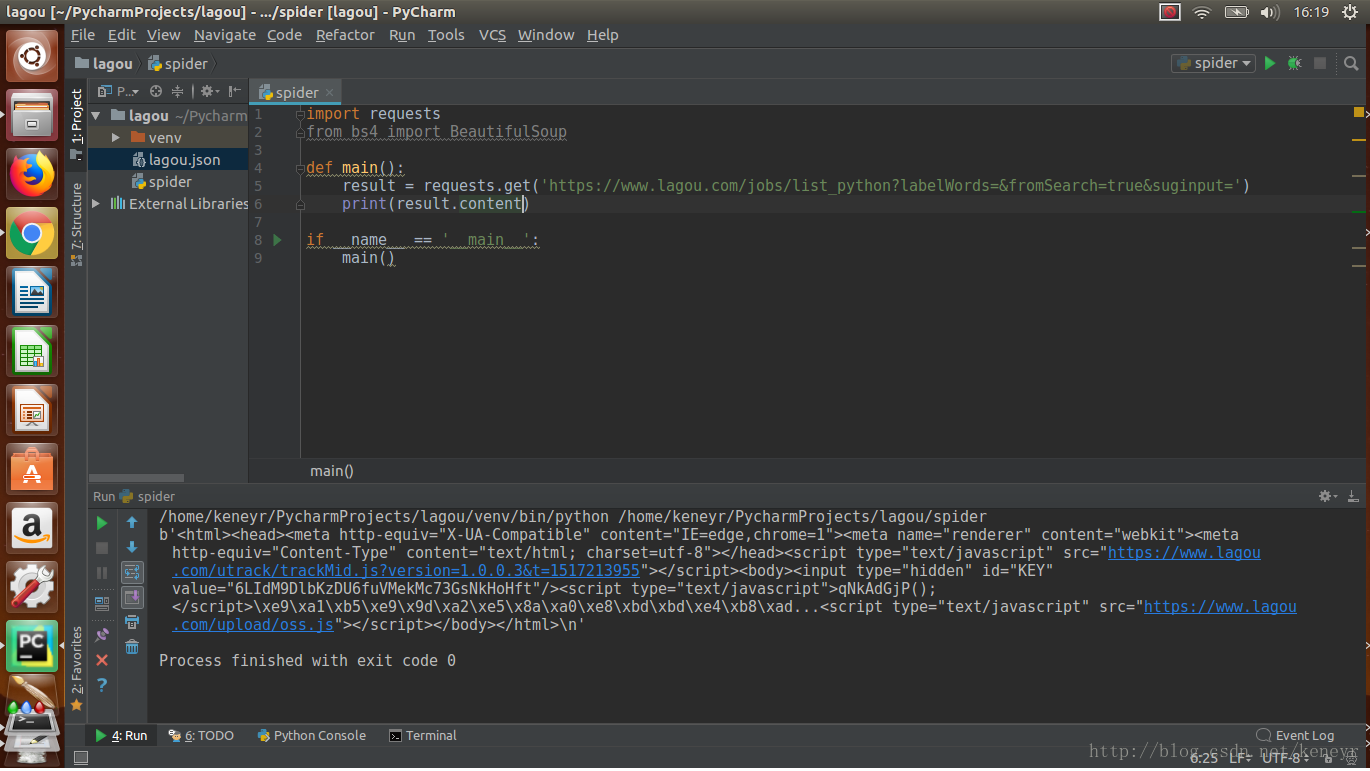Viewport: 1370px width, 771px height.
Task: Follow the trackMid.js URL link in console
Action: [716, 561]
